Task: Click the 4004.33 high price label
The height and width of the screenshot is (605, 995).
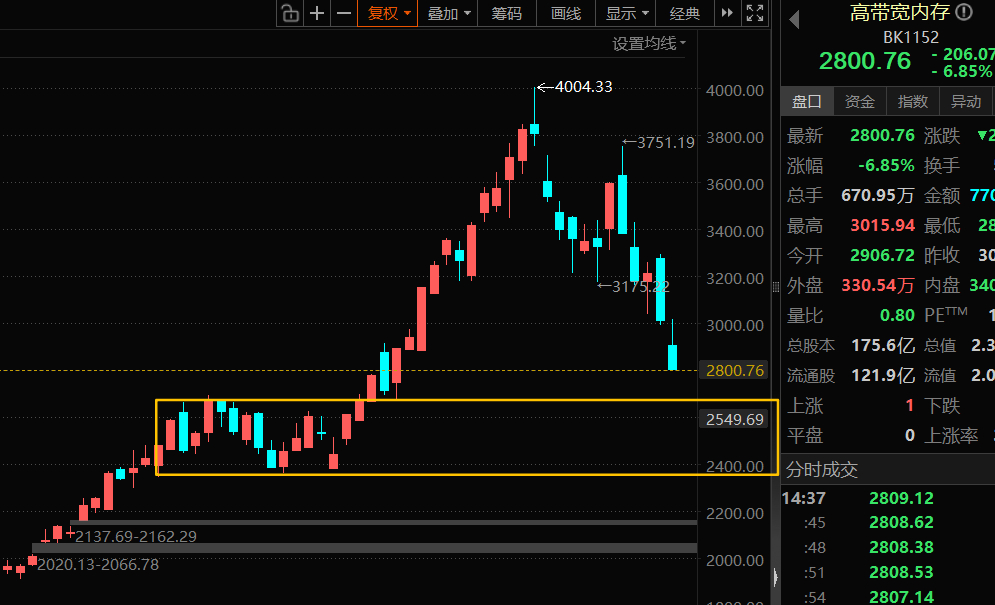Action: click(583, 87)
